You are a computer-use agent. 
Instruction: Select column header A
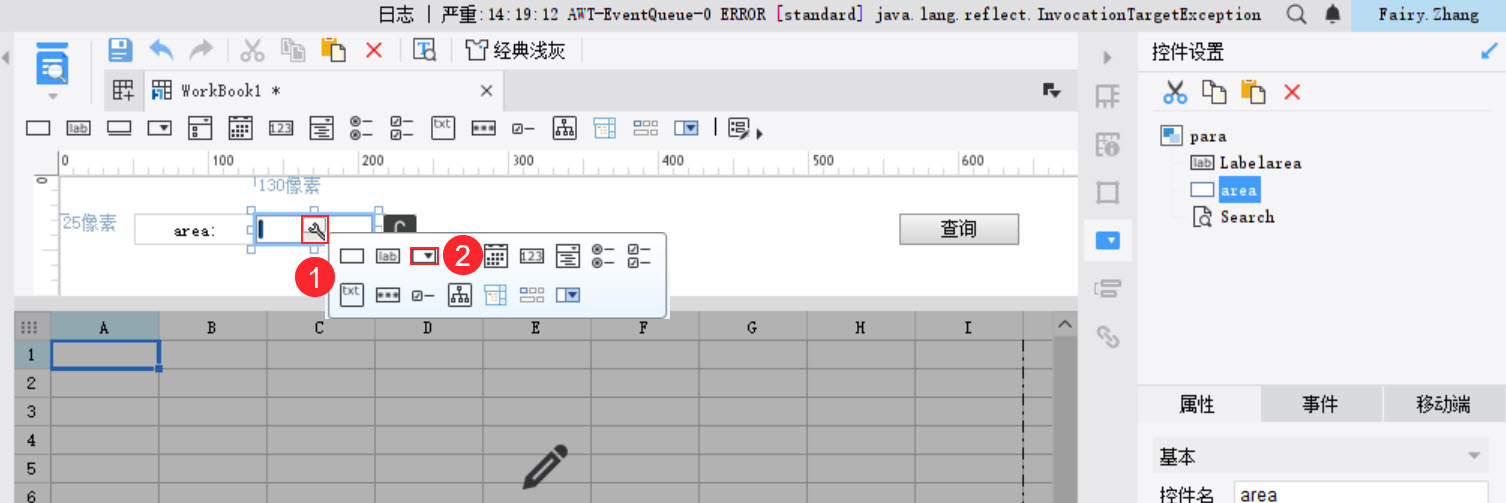[104, 326]
